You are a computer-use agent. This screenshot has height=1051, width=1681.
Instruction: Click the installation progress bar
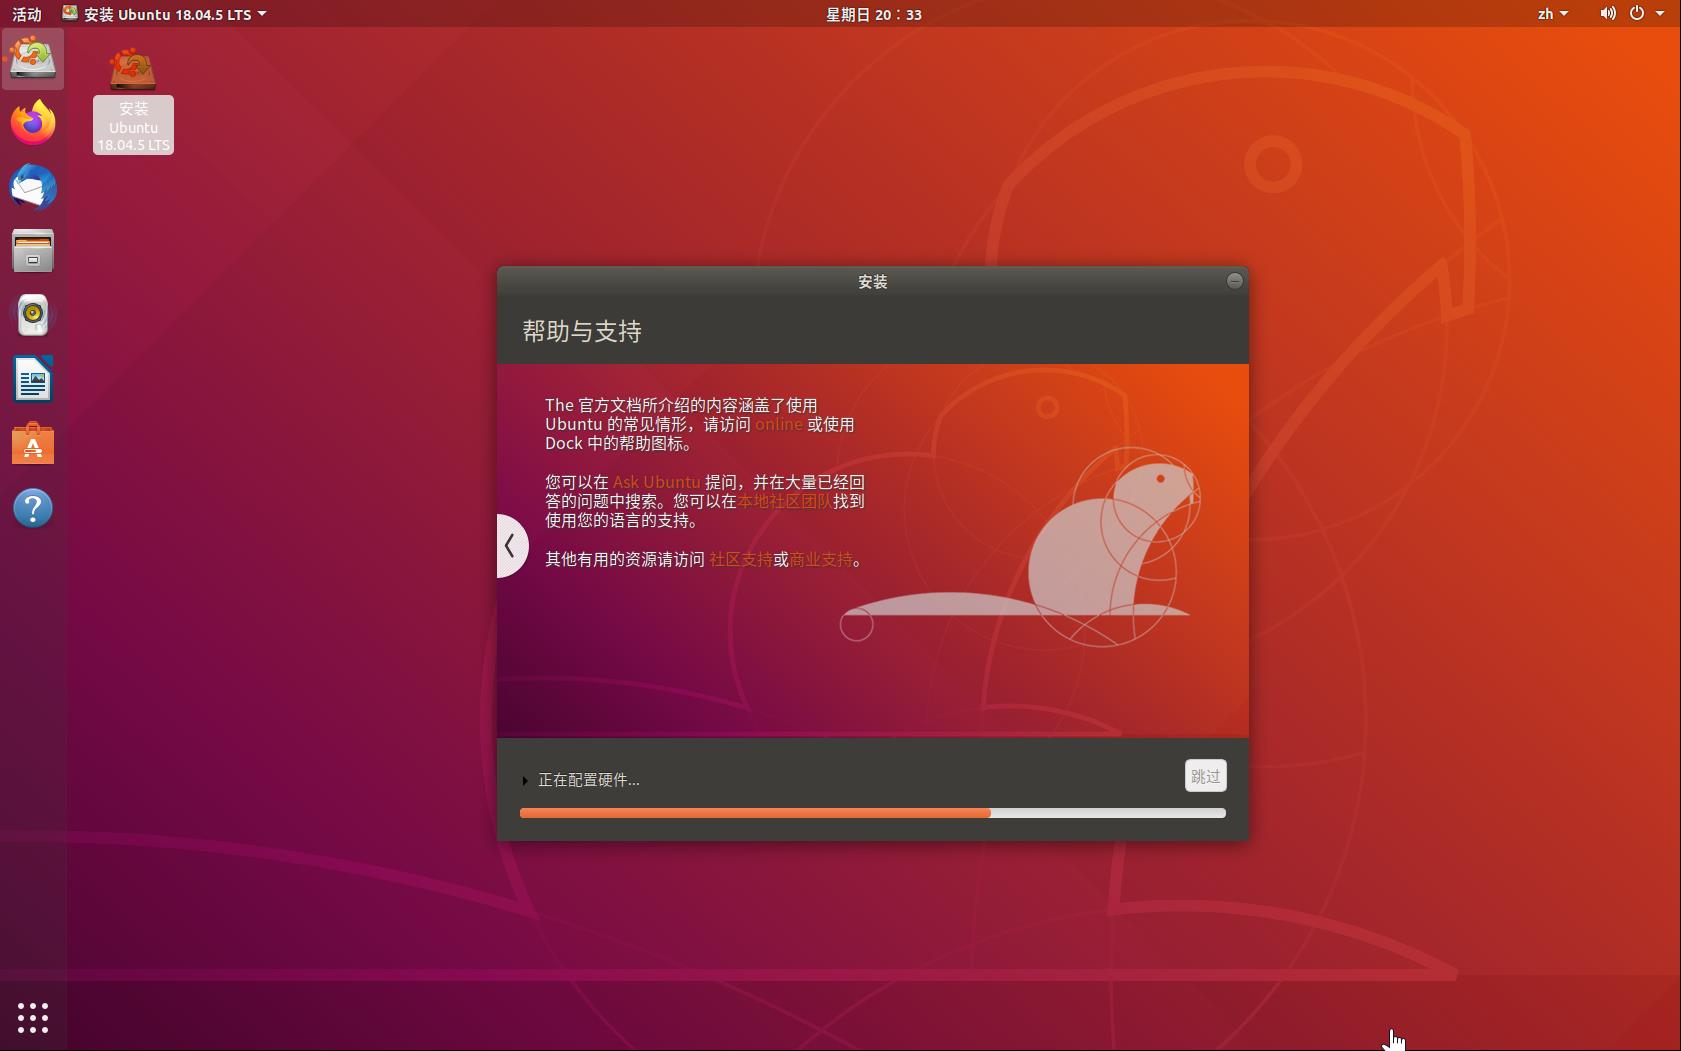(873, 813)
